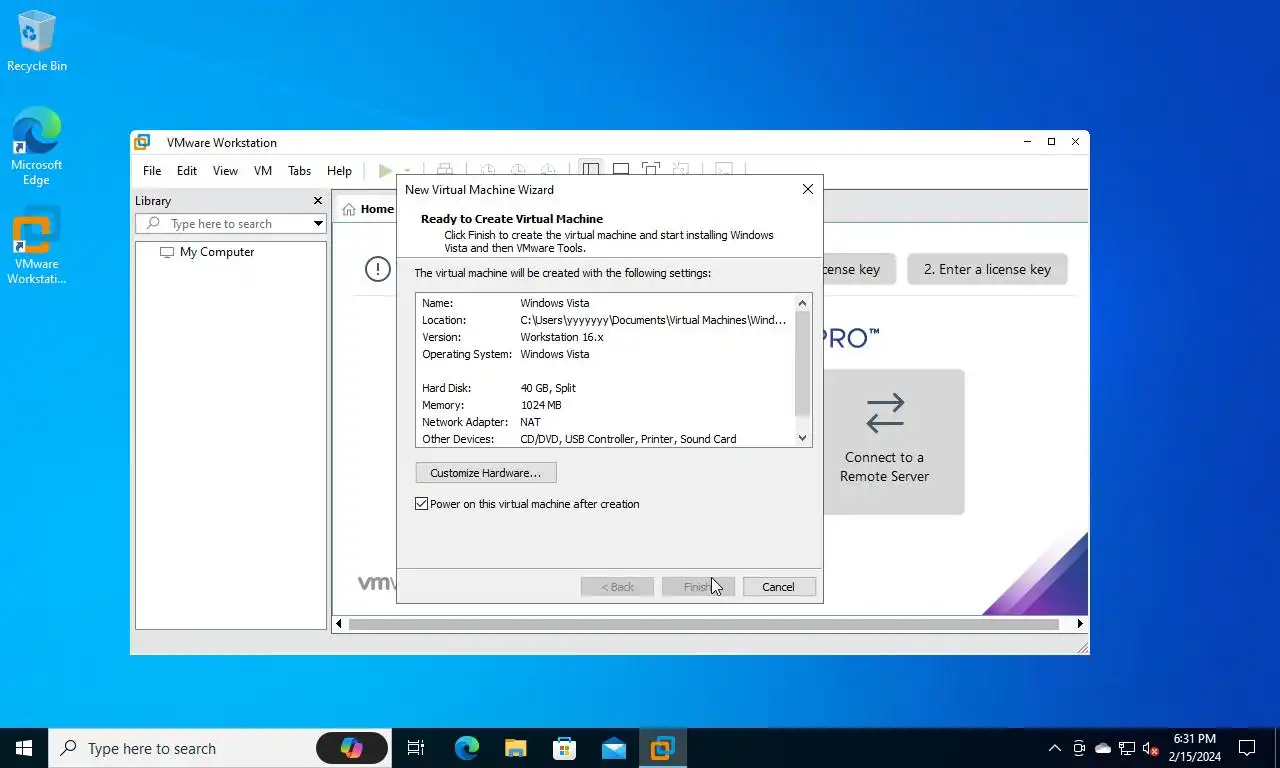Screen dimensions: 1280x768
Task: Click the 'NAT' network adapter value
Action: point(530,422)
